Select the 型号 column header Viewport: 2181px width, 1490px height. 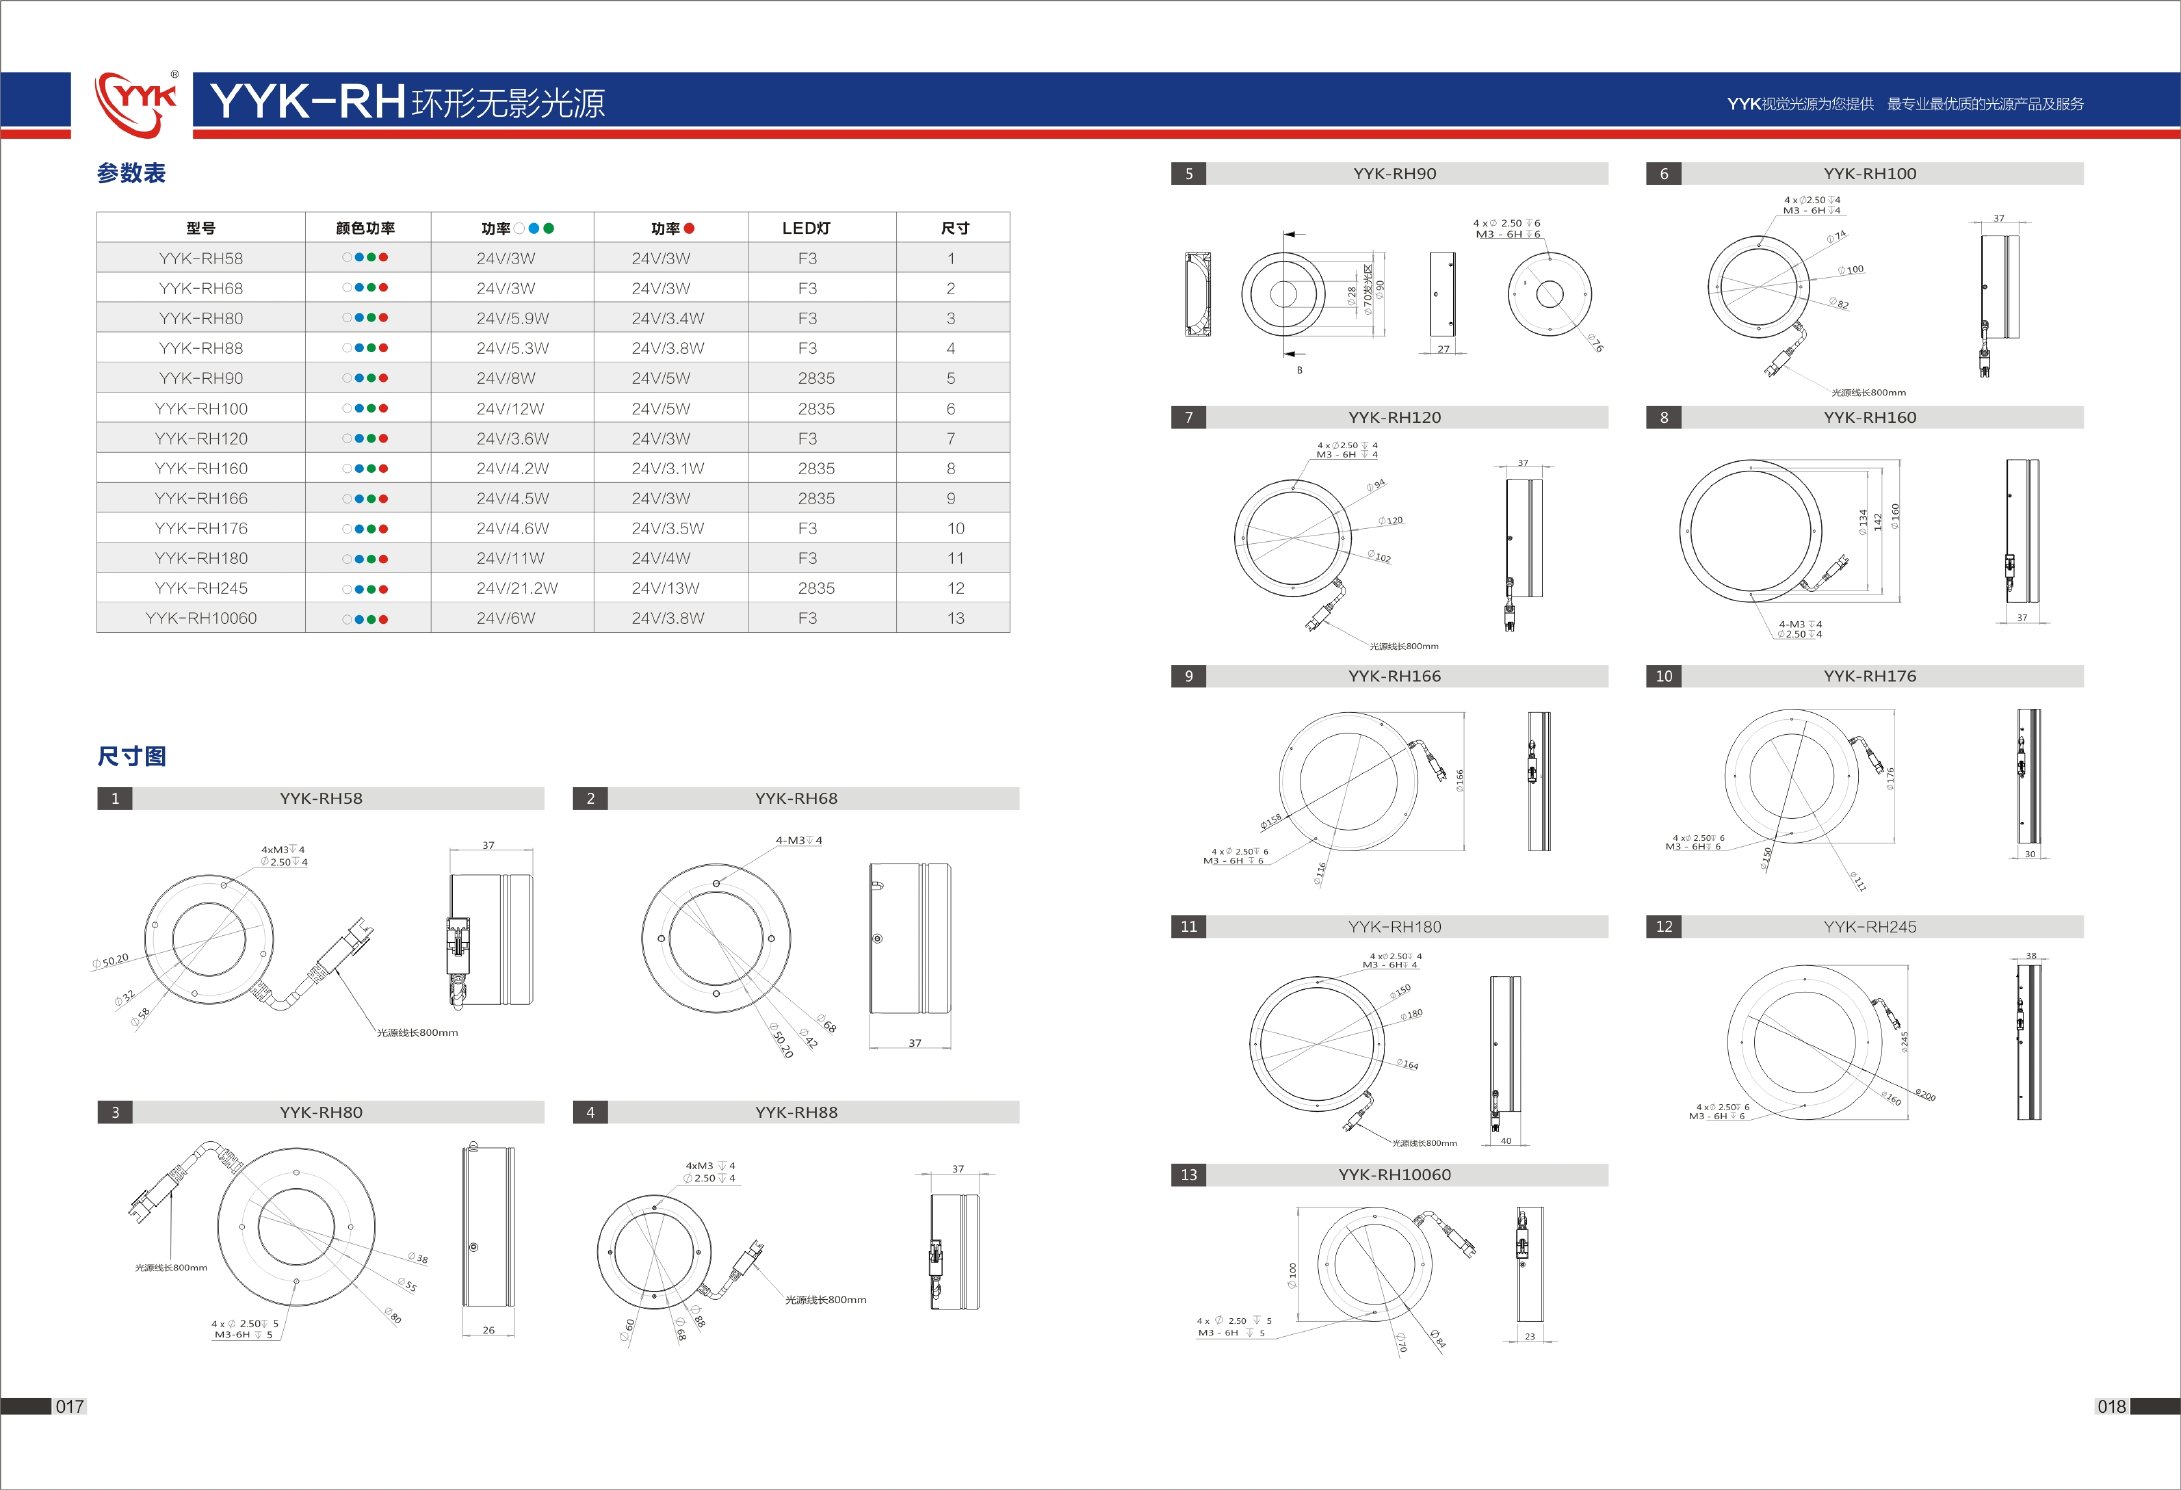tap(201, 228)
